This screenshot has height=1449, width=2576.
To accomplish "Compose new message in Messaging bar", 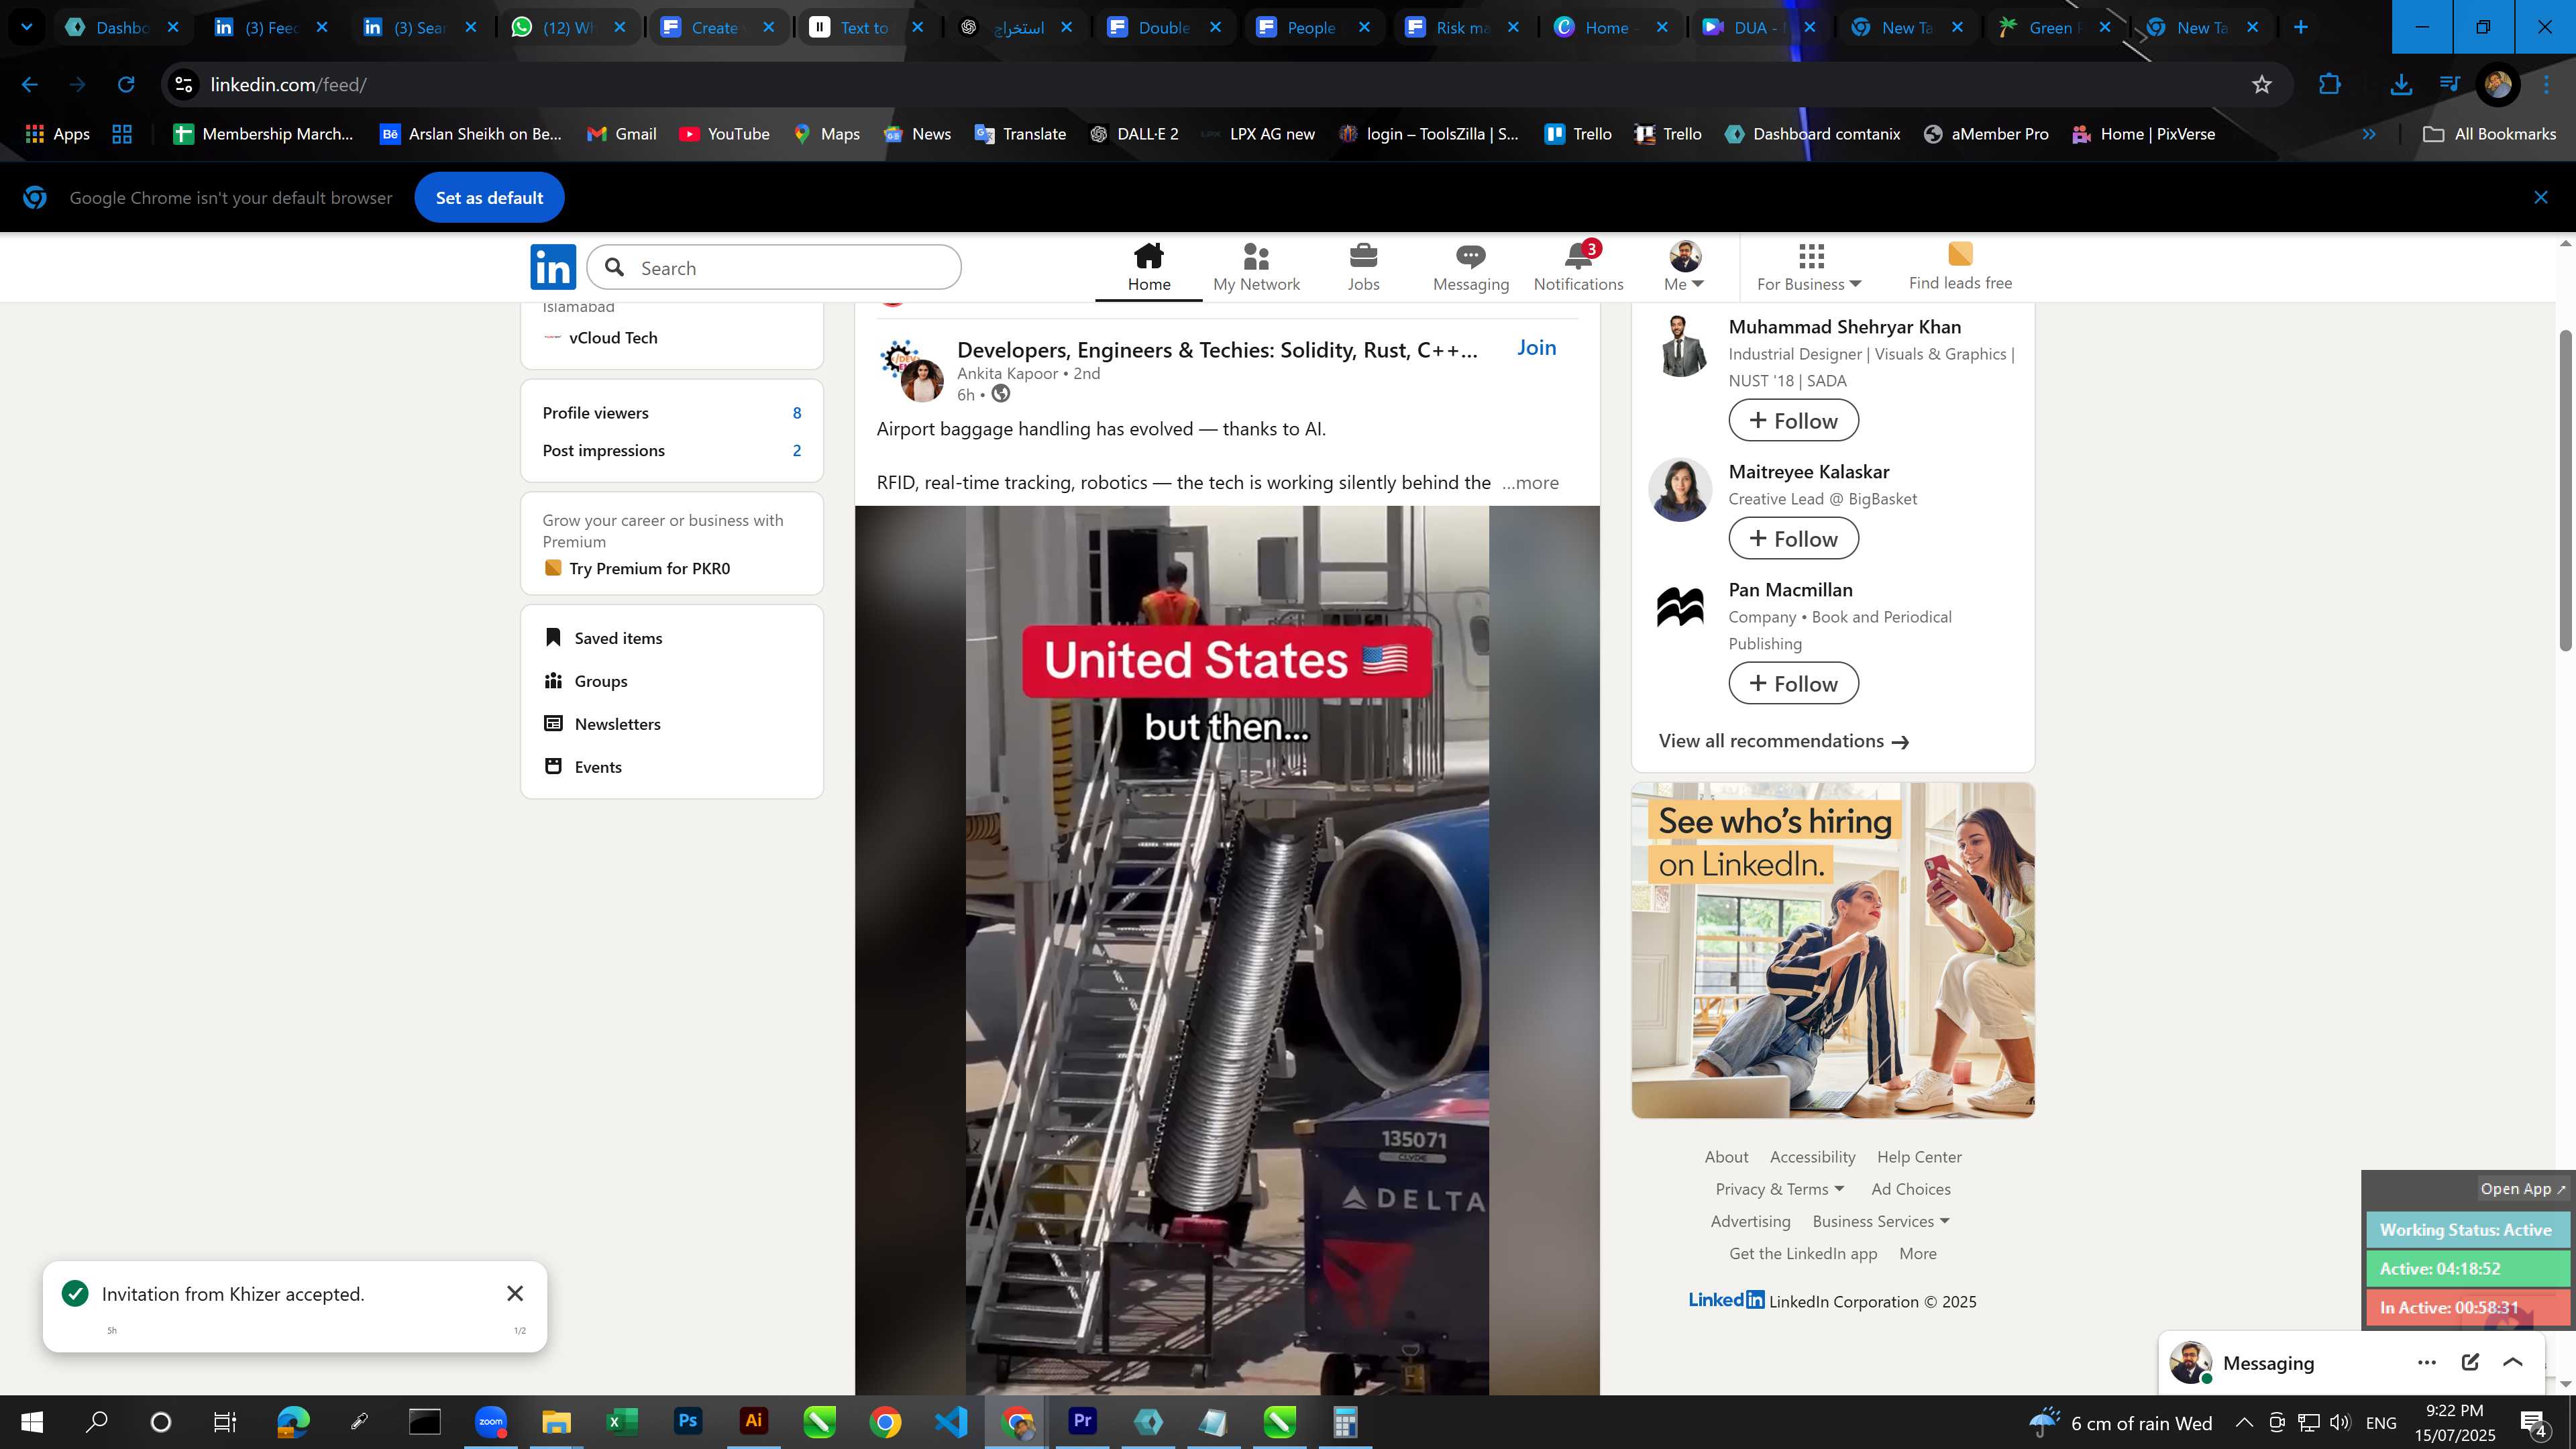I will (2470, 1362).
